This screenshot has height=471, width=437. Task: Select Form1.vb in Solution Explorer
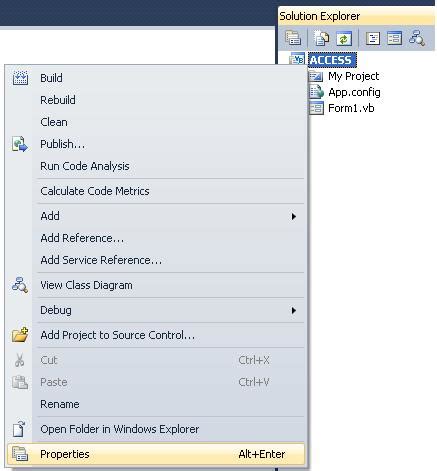point(351,108)
